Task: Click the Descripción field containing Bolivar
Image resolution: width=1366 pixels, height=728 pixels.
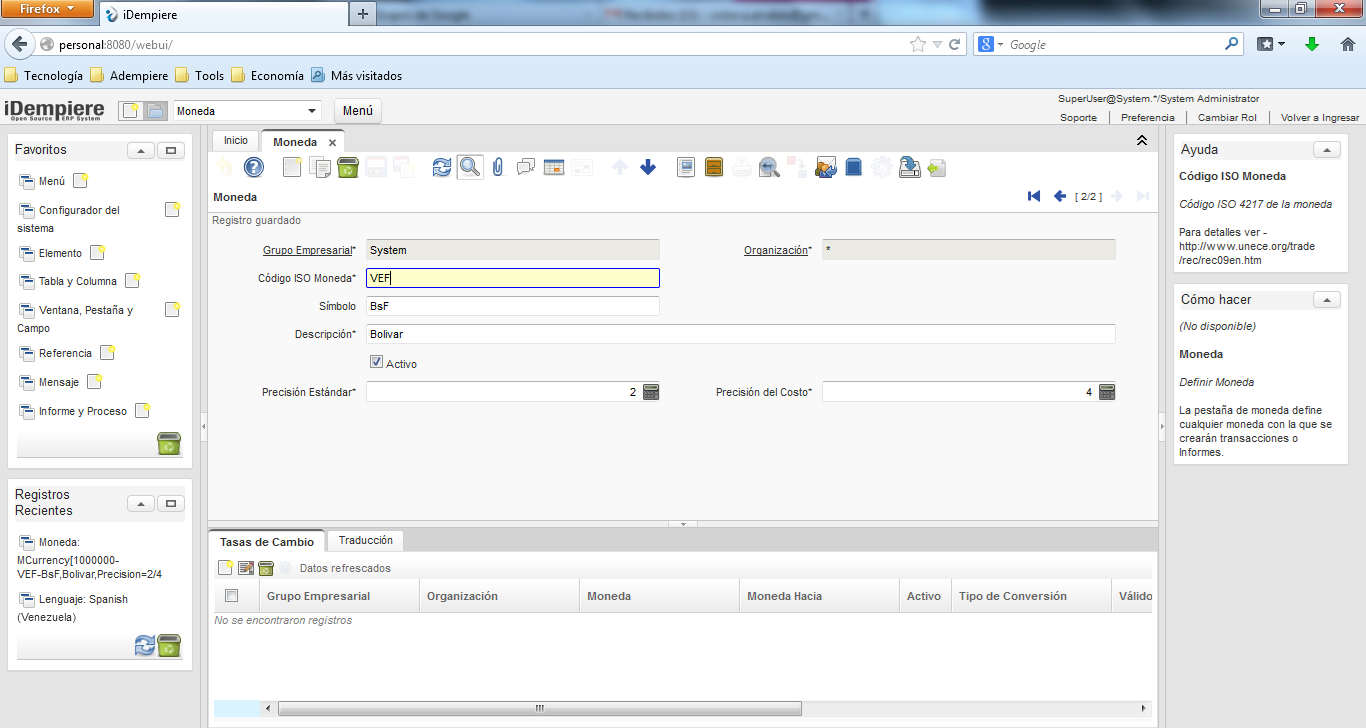Action: point(741,334)
